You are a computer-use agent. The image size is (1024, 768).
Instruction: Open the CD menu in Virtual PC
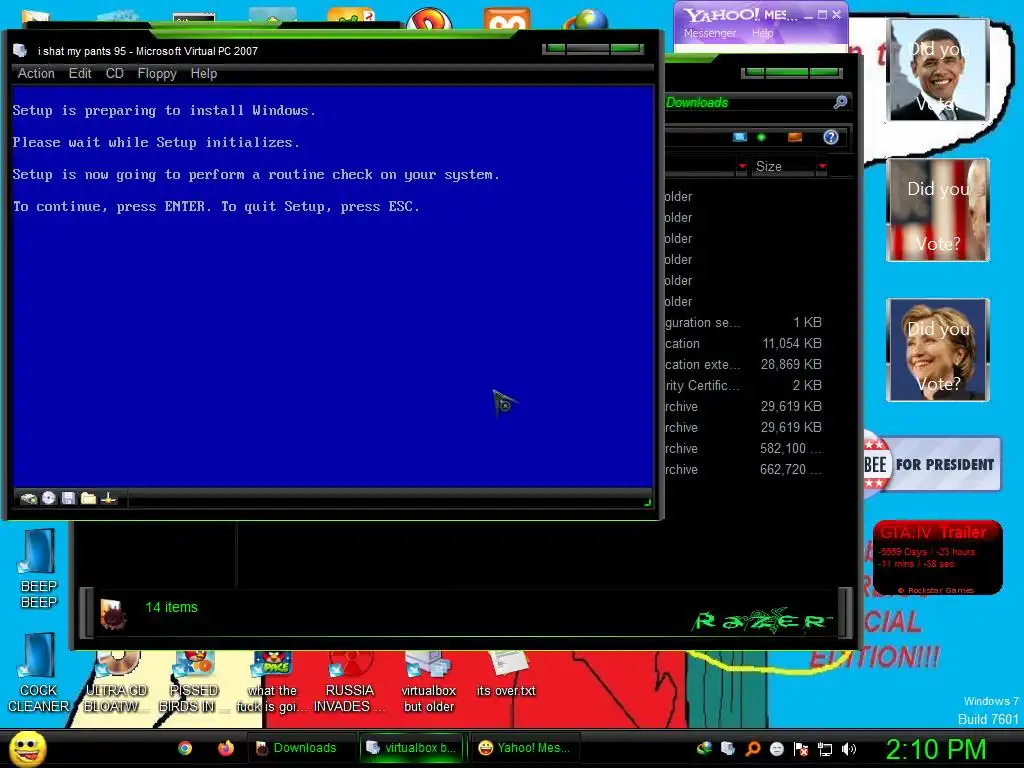pos(114,73)
